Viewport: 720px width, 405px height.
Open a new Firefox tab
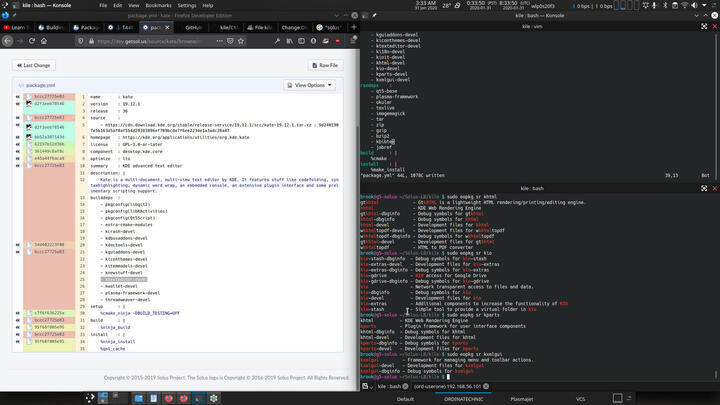(354, 27)
